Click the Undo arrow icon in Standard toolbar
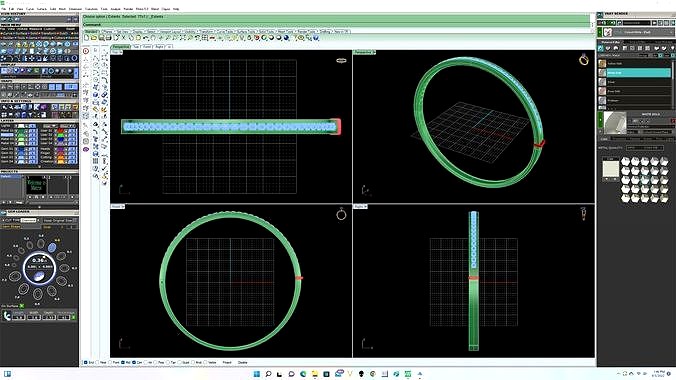The image size is (676, 380). coord(145,38)
